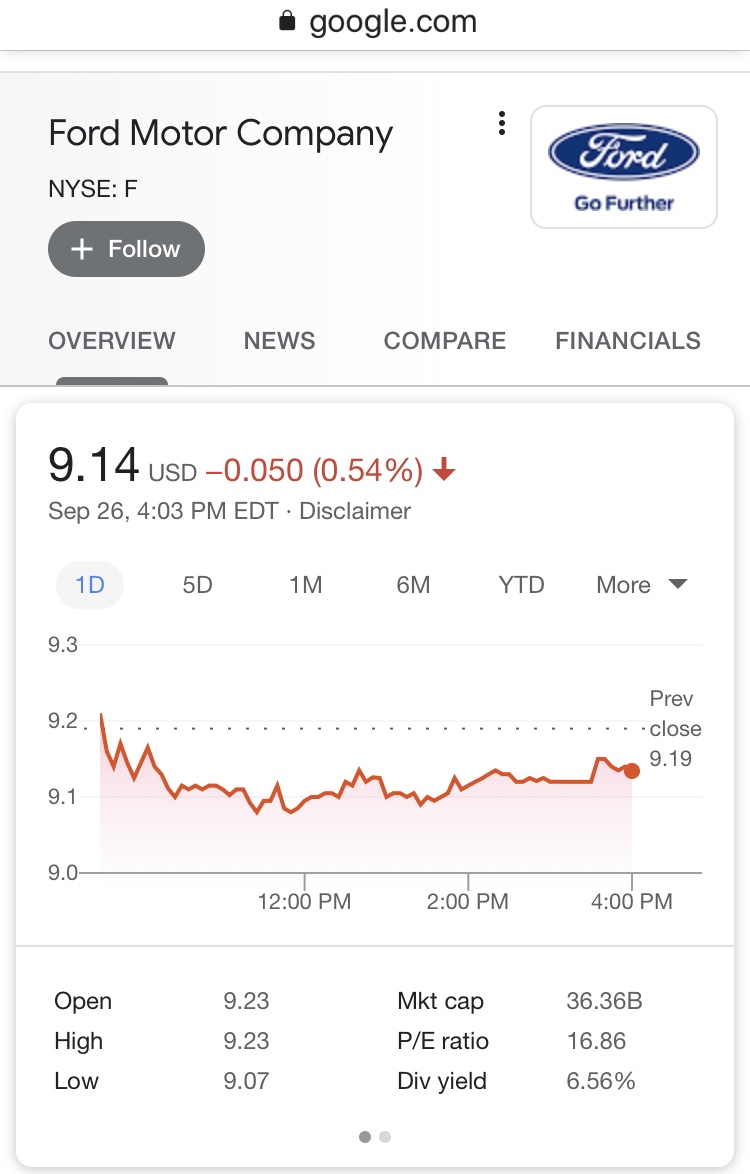The height and width of the screenshot is (1174, 750).
Task: Show year-to-date YTD chart
Action: (521, 585)
